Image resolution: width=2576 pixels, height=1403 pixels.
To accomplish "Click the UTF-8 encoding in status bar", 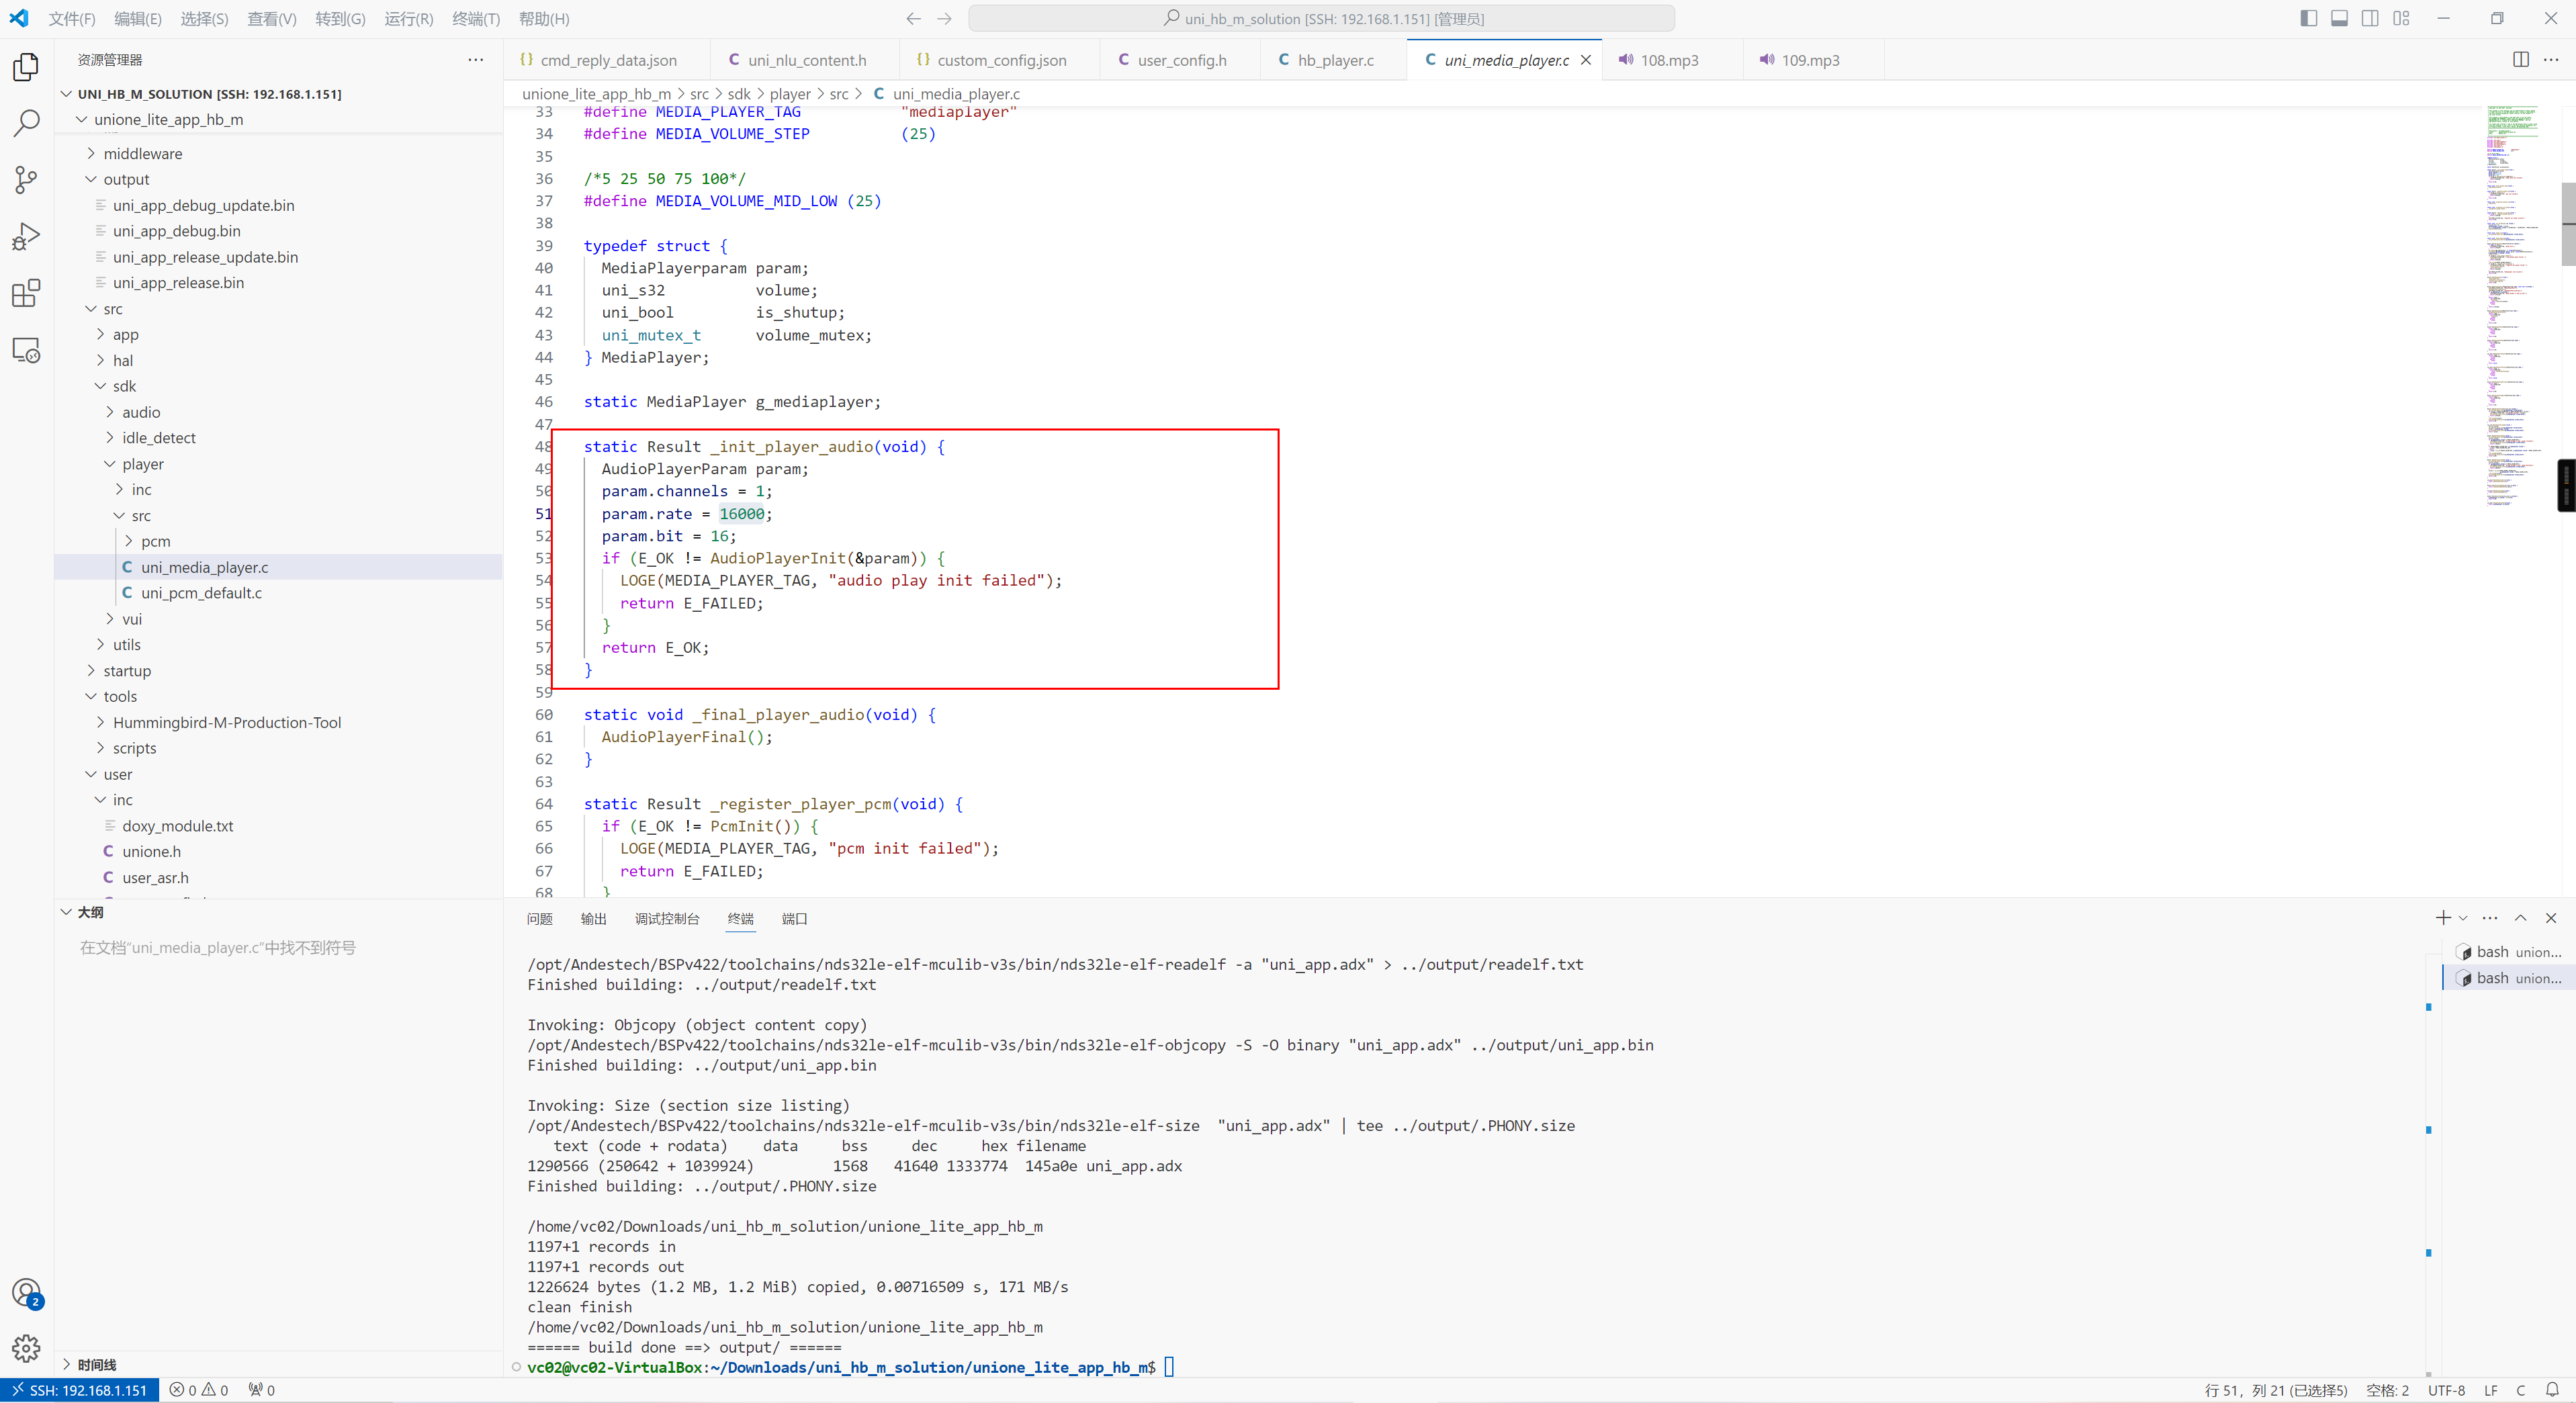I will pyautogui.click(x=2446, y=1390).
